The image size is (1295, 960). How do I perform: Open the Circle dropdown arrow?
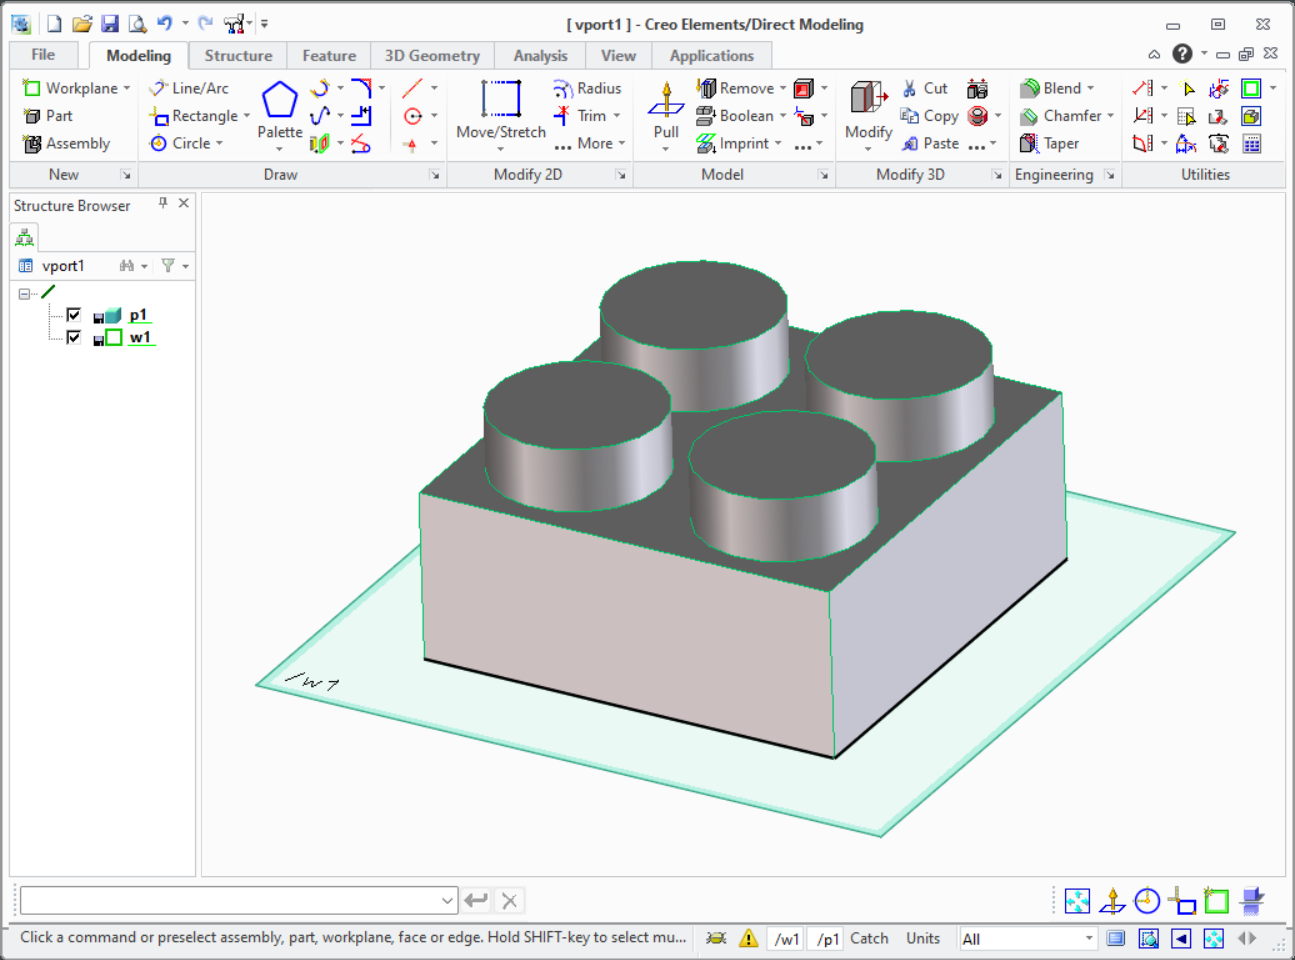tap(219, 144)
